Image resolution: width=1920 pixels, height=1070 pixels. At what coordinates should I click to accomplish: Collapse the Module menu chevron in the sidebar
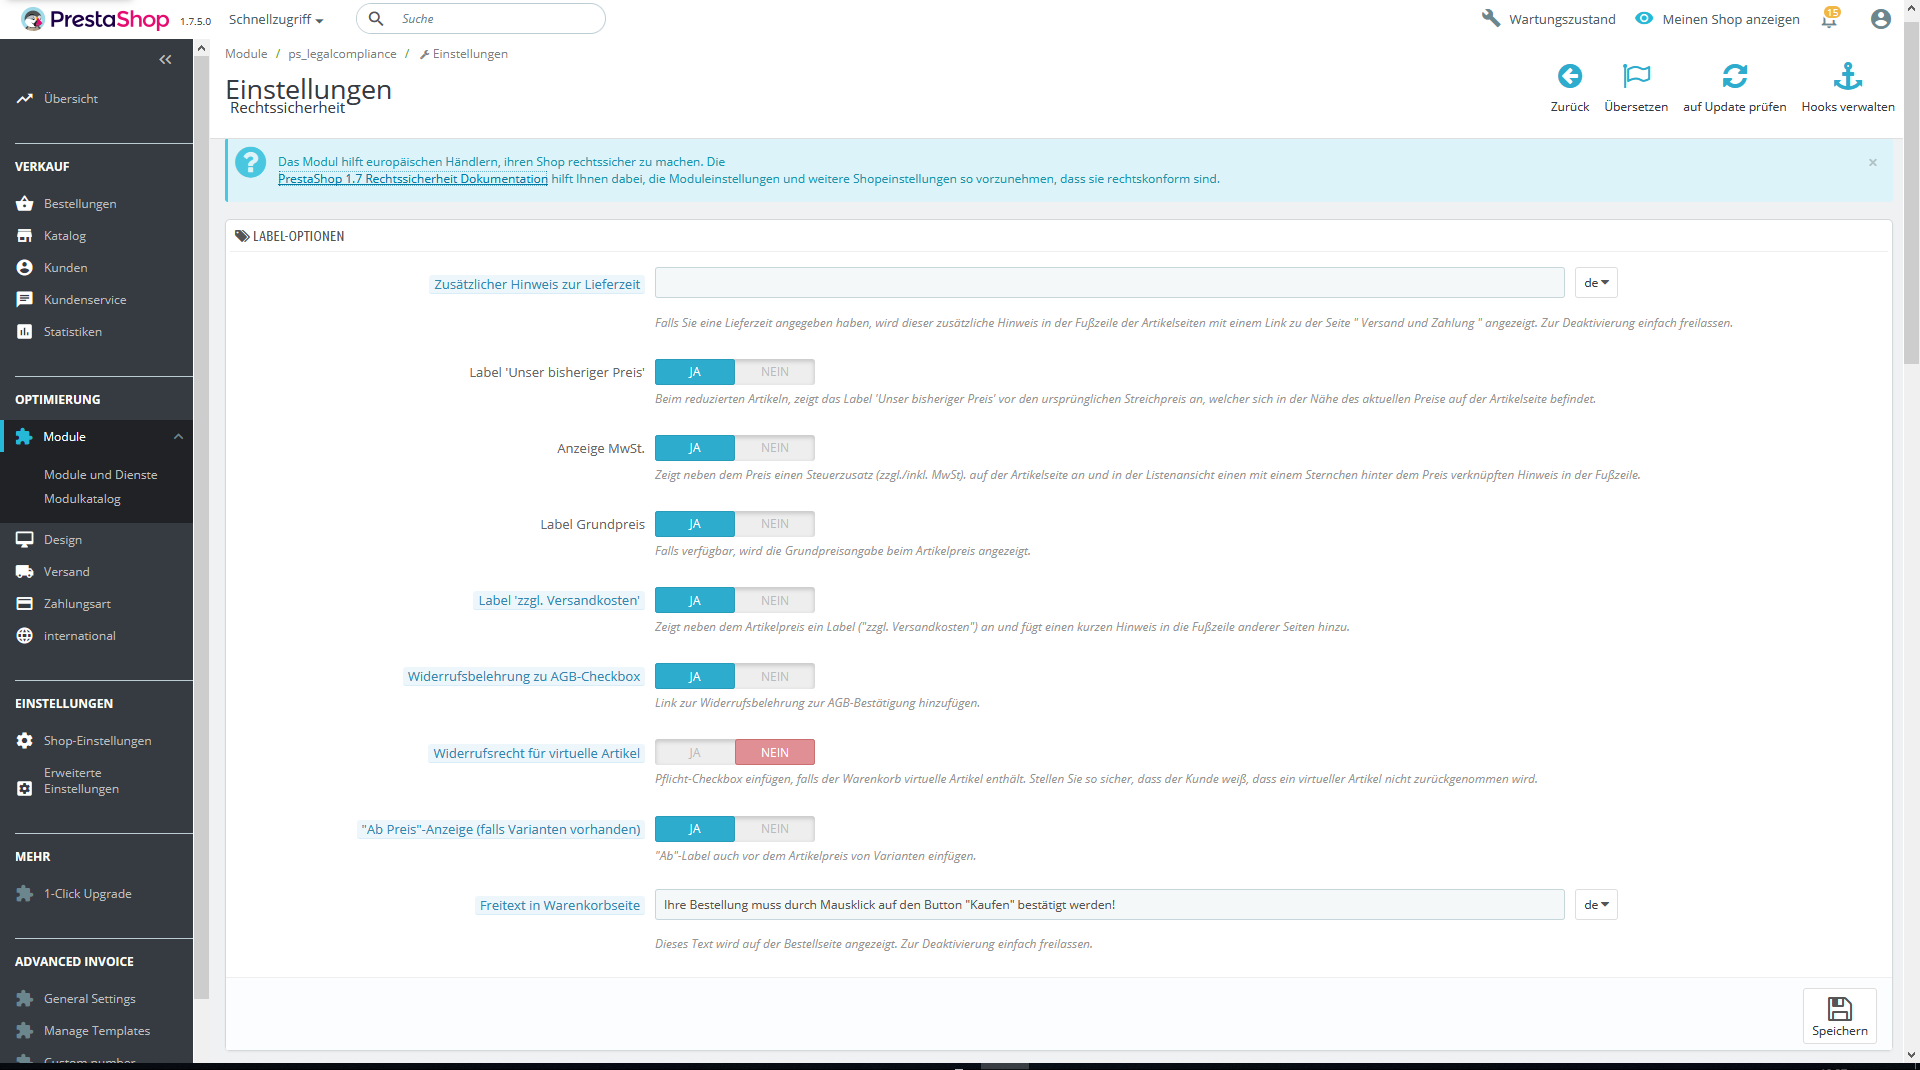[x=178, y=437]
